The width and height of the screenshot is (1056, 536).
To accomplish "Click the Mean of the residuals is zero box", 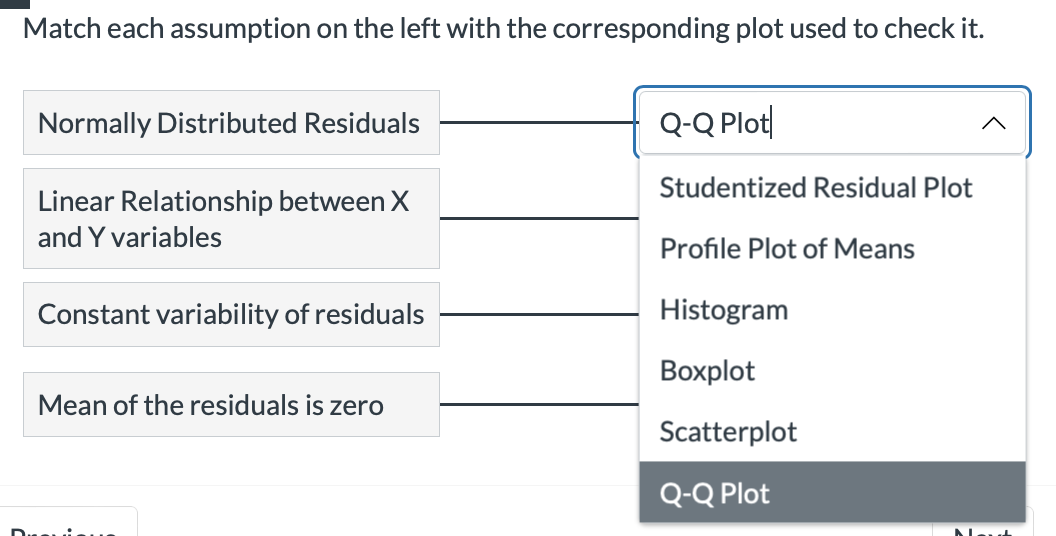I will tap(231, 405).
